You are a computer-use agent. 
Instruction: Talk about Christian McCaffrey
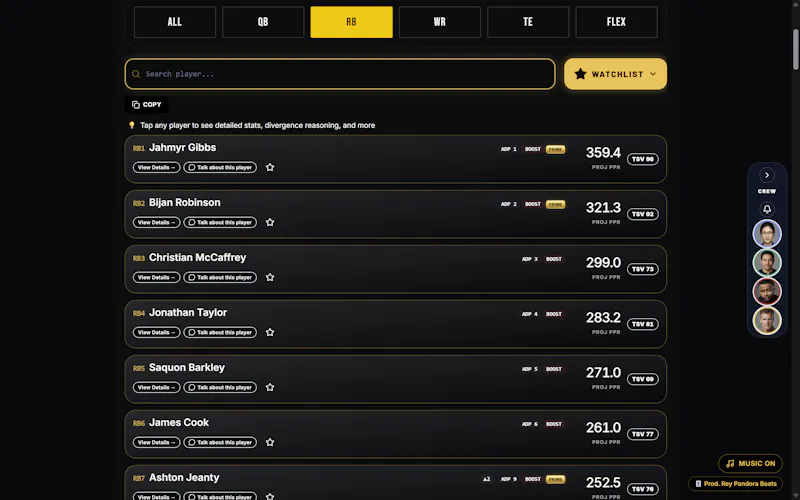(x=220, y=278)
